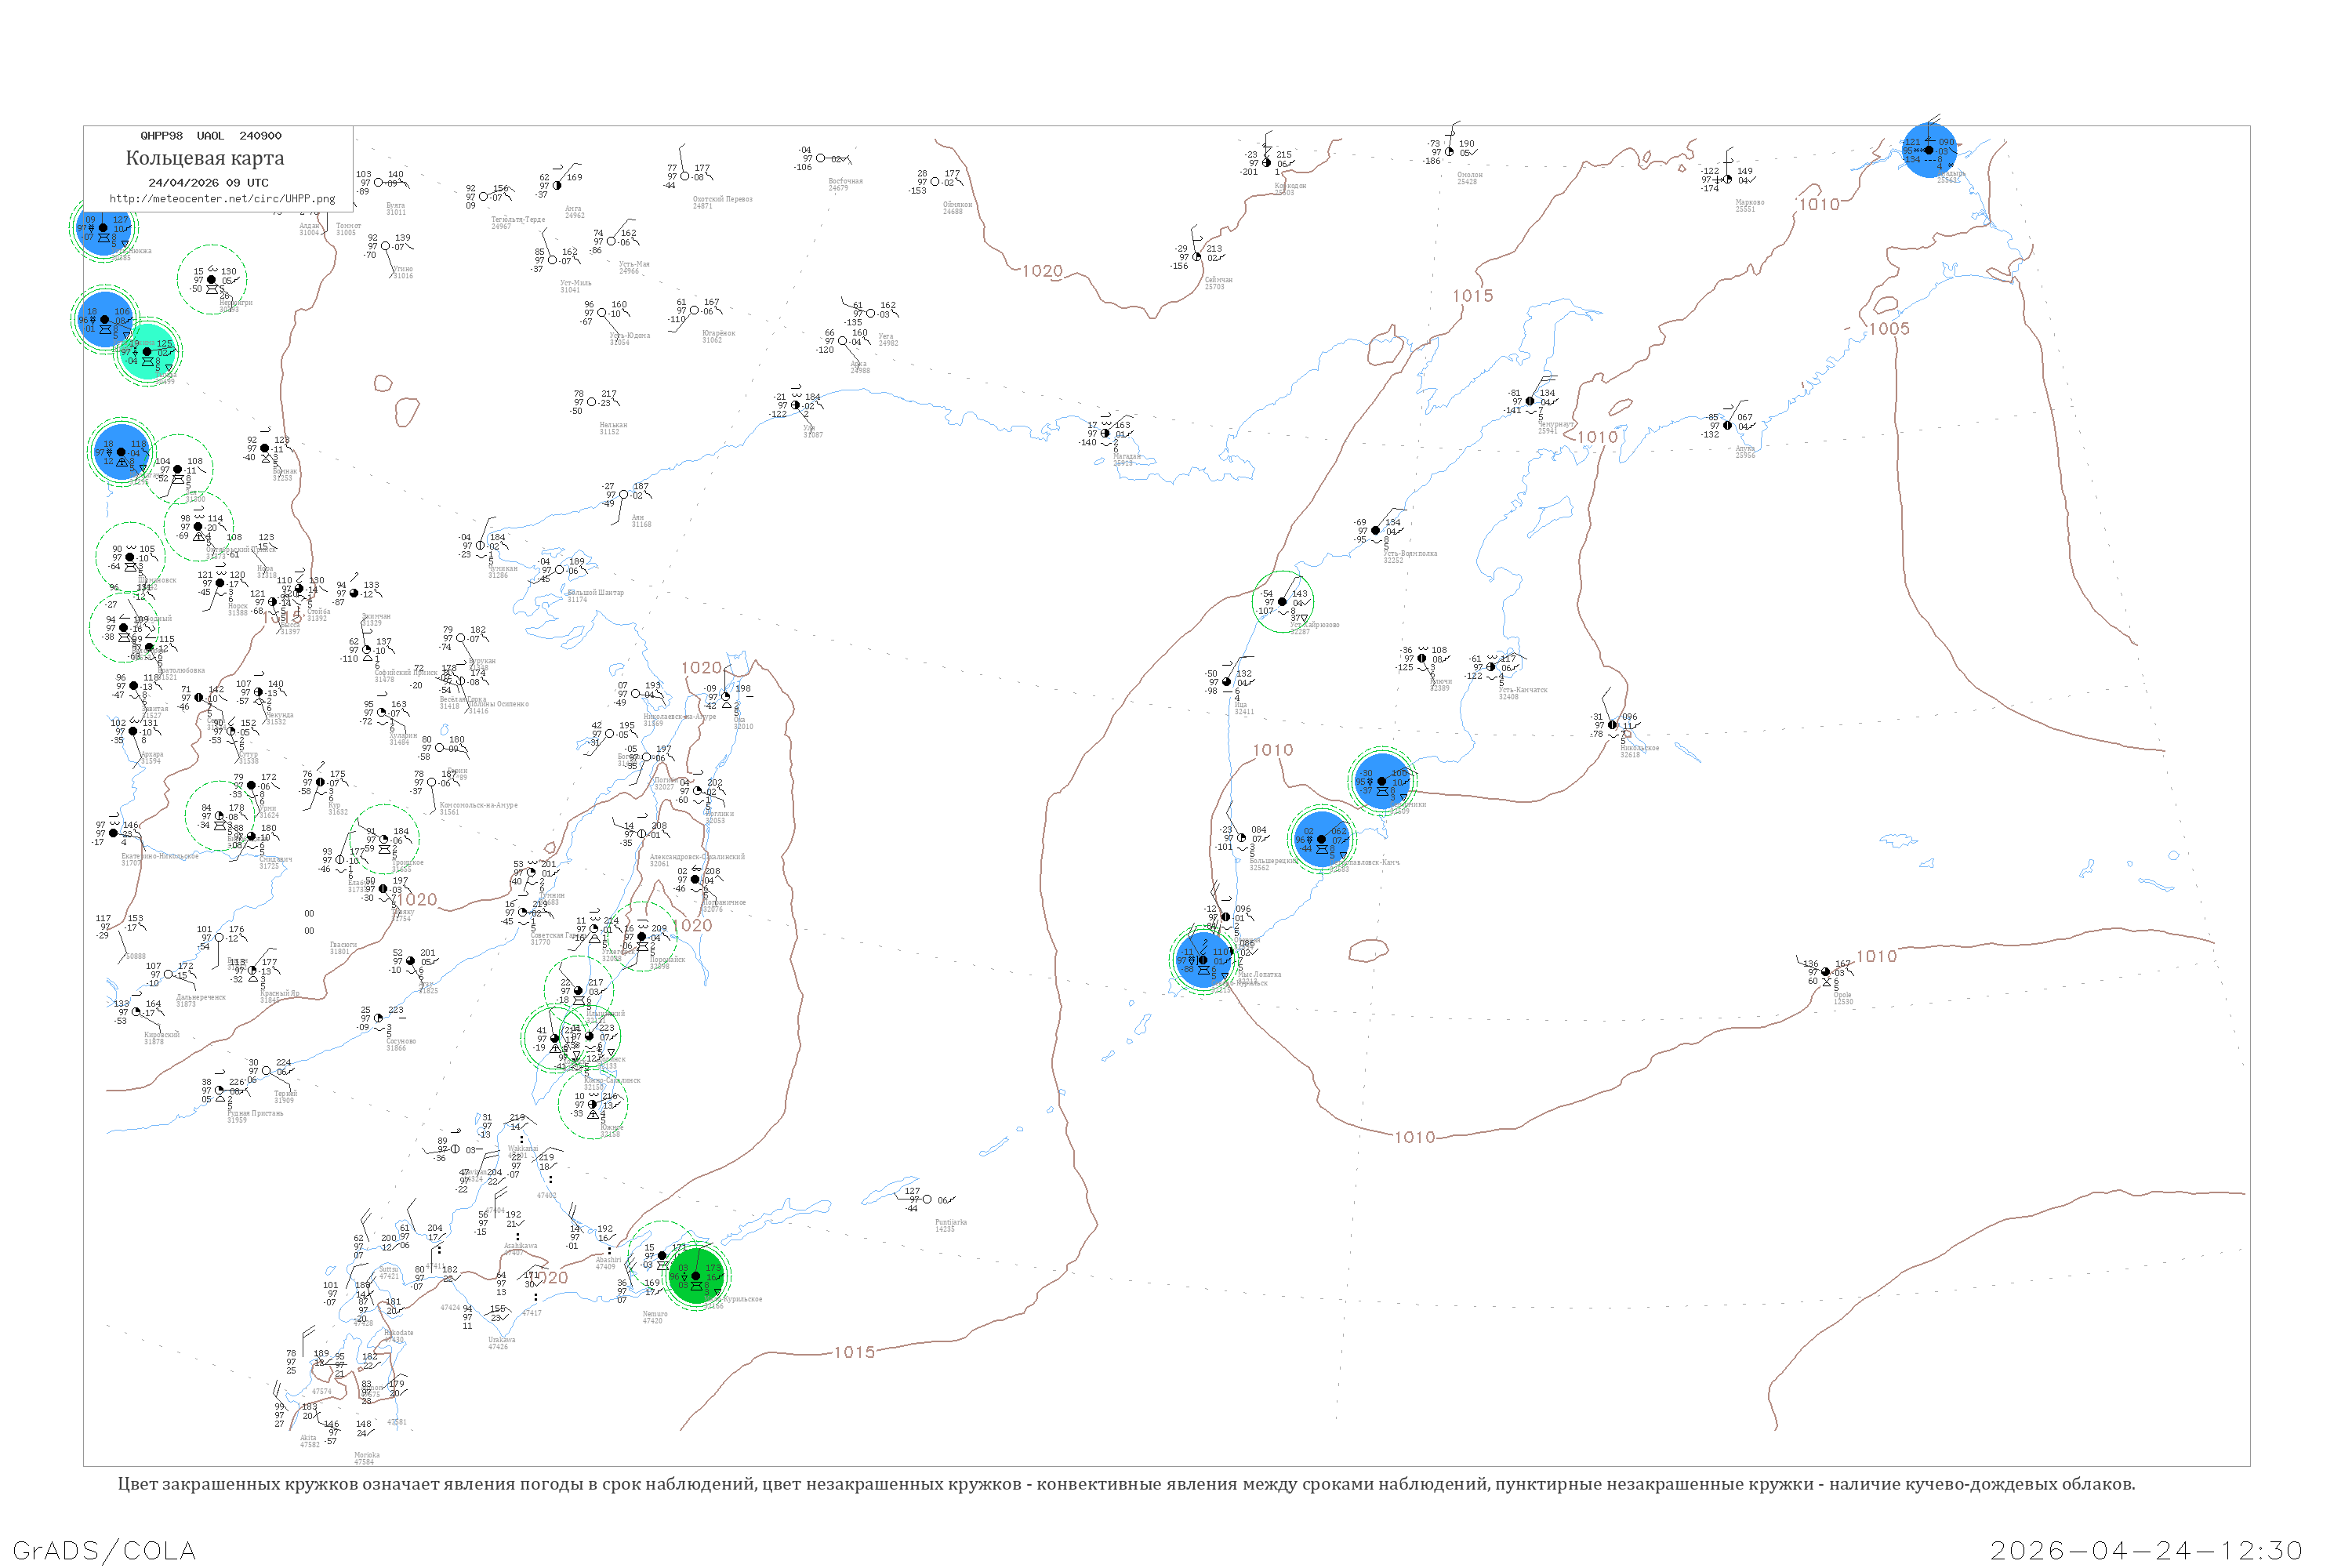Click the cyan filled circle on the left edge

pos(148,351)
